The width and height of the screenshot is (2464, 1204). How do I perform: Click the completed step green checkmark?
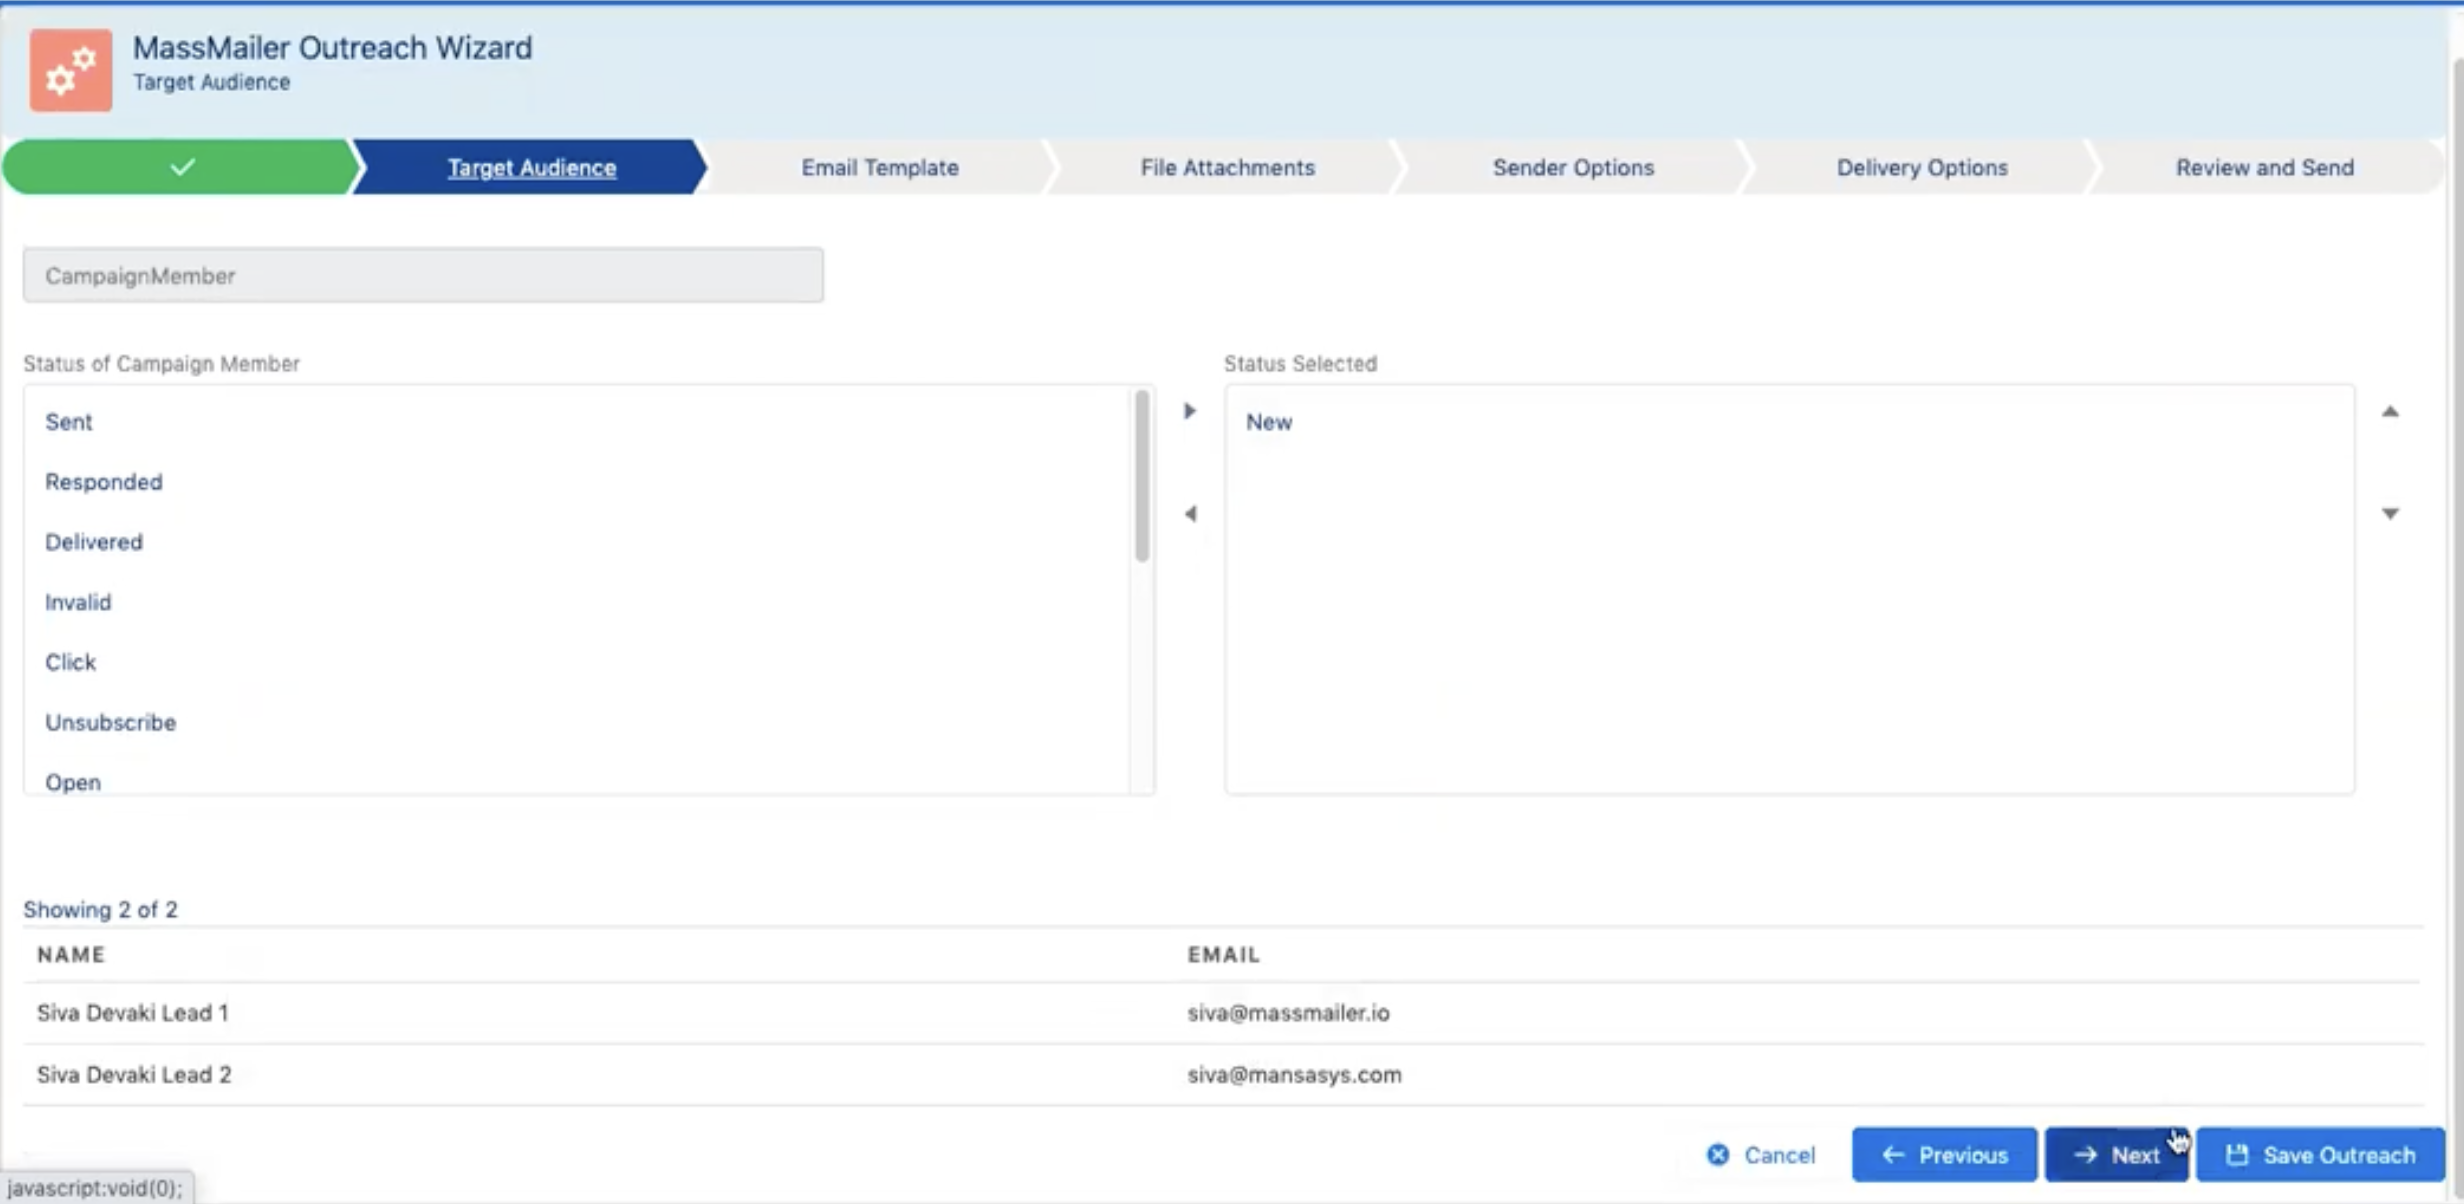182,167
